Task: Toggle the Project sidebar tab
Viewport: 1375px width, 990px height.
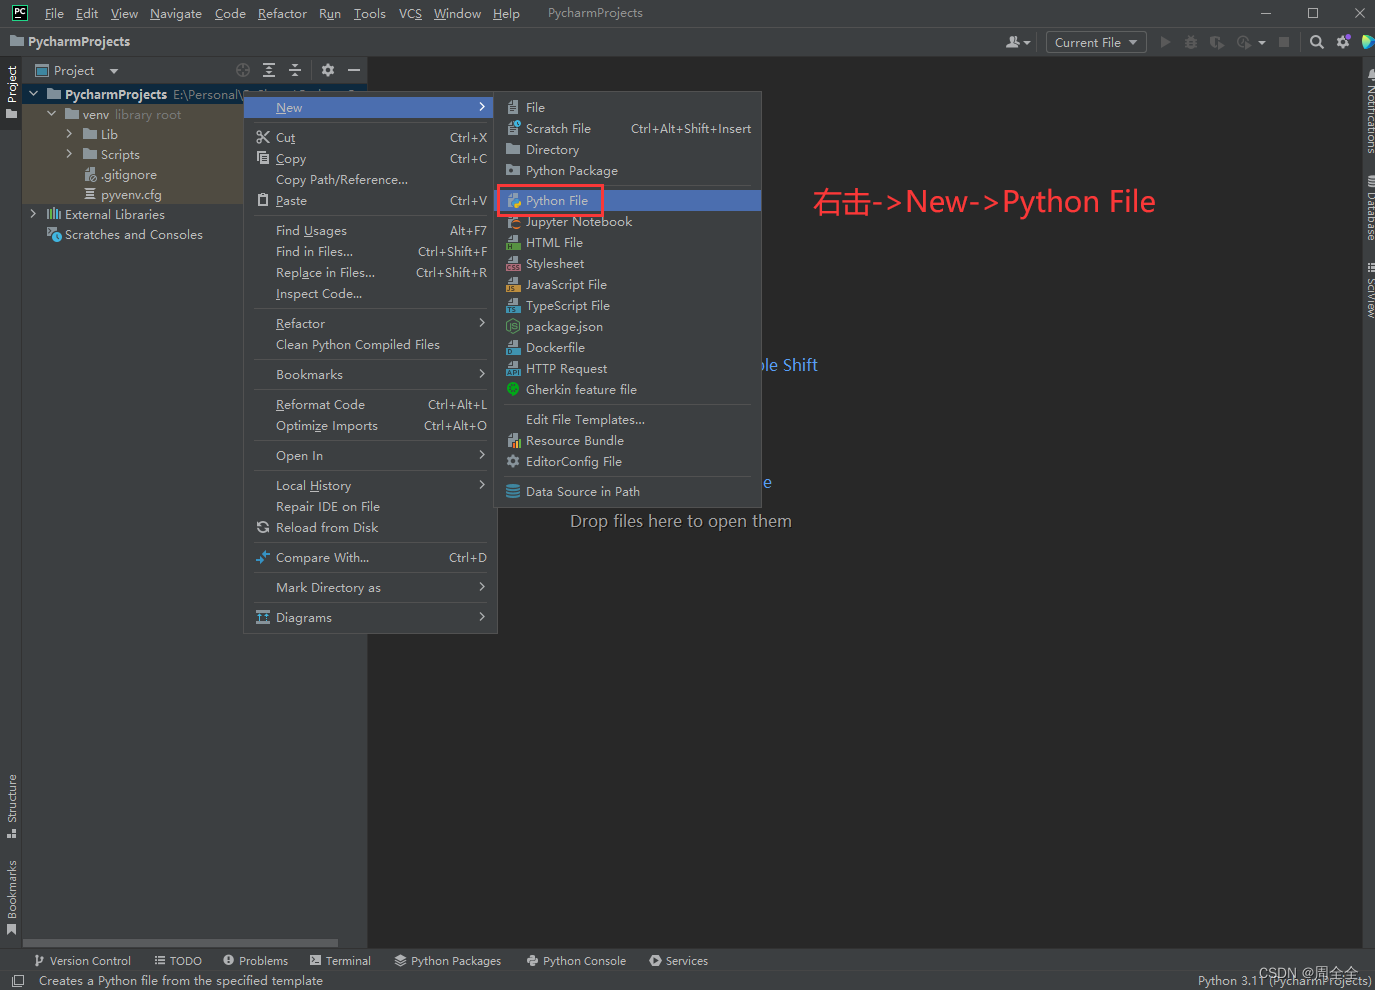Action: click(11, 93)
